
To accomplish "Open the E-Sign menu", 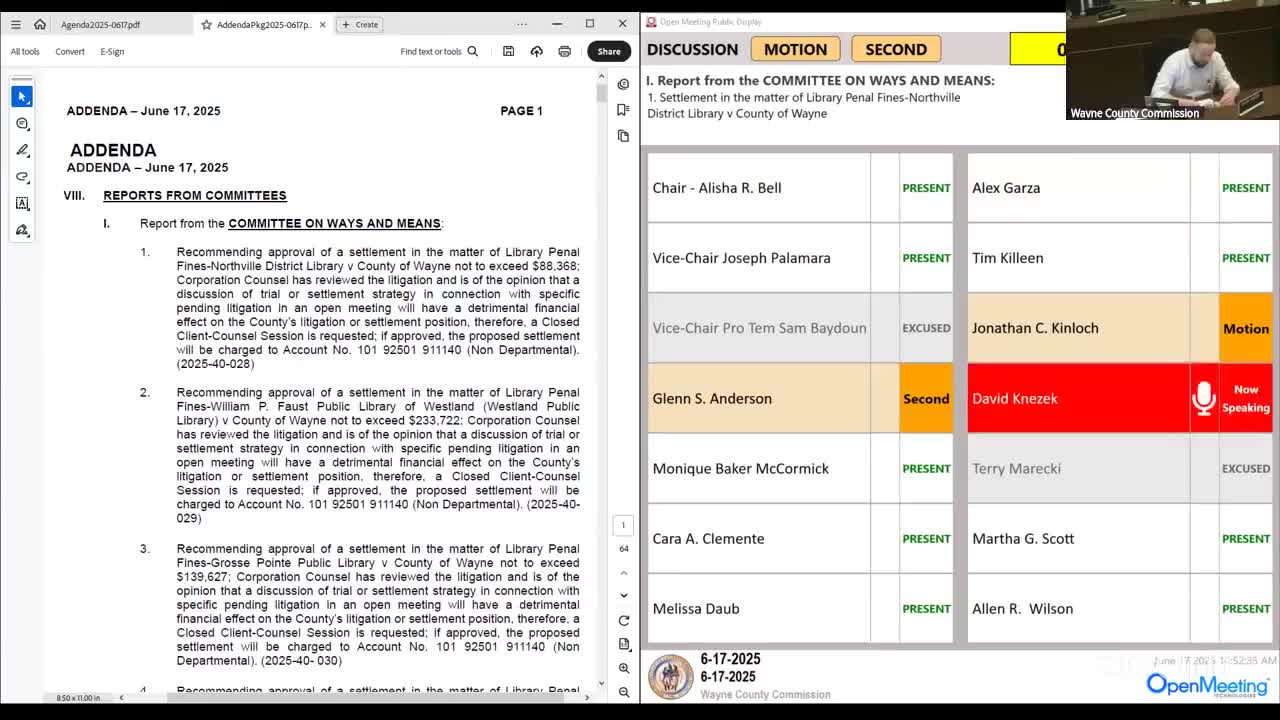I will point(112,51).
